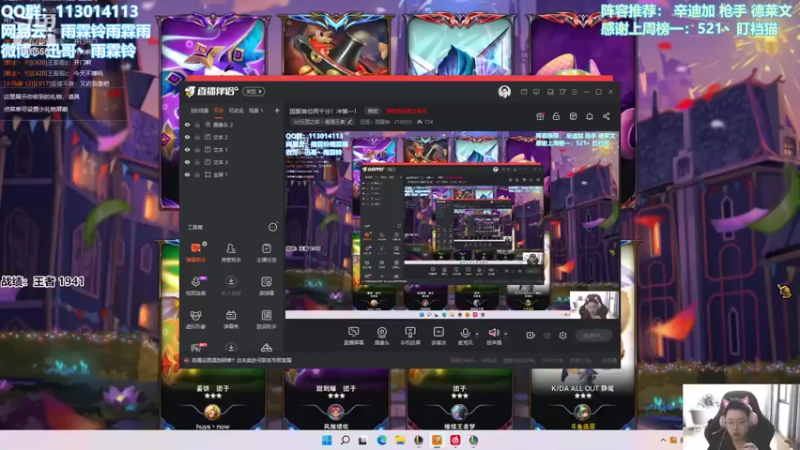Toggle lock on 文本 2 source

tap(197, 137)
